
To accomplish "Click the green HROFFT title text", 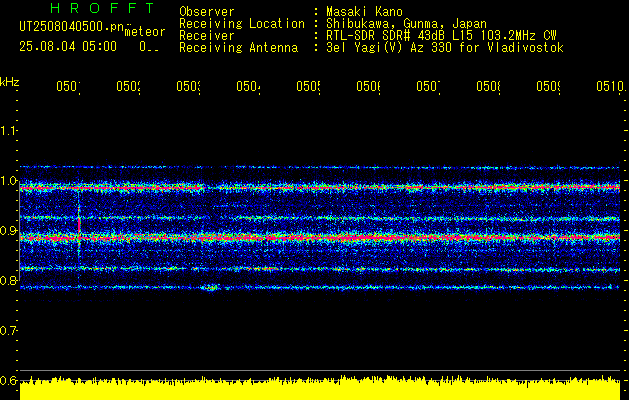I will (x=103, y=8).
